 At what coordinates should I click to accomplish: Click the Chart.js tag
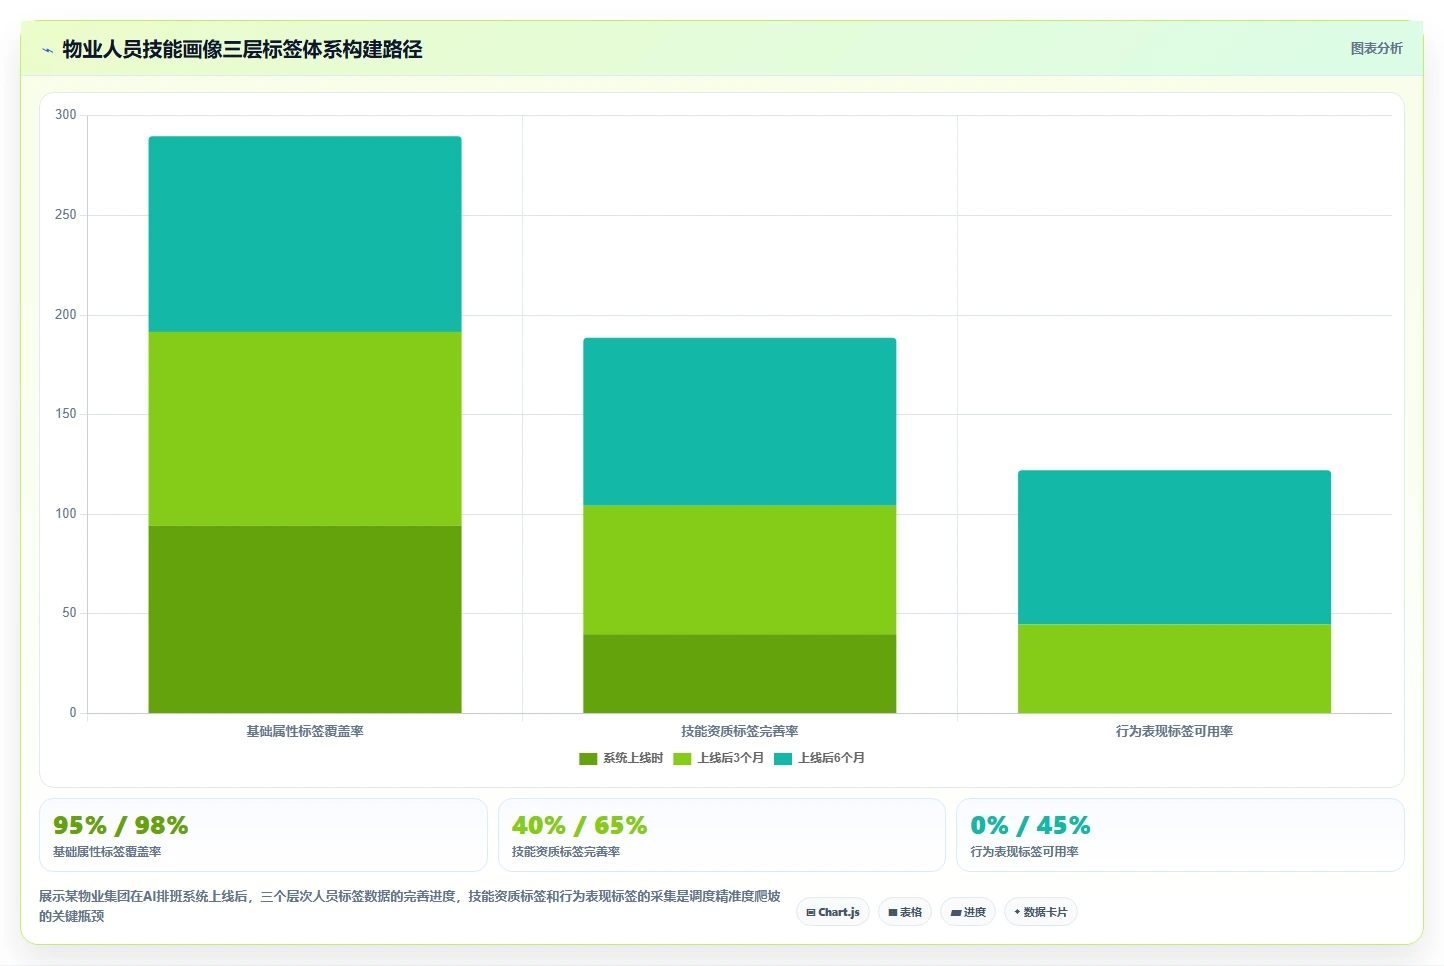pyautogui.click(x=833, y=912)
